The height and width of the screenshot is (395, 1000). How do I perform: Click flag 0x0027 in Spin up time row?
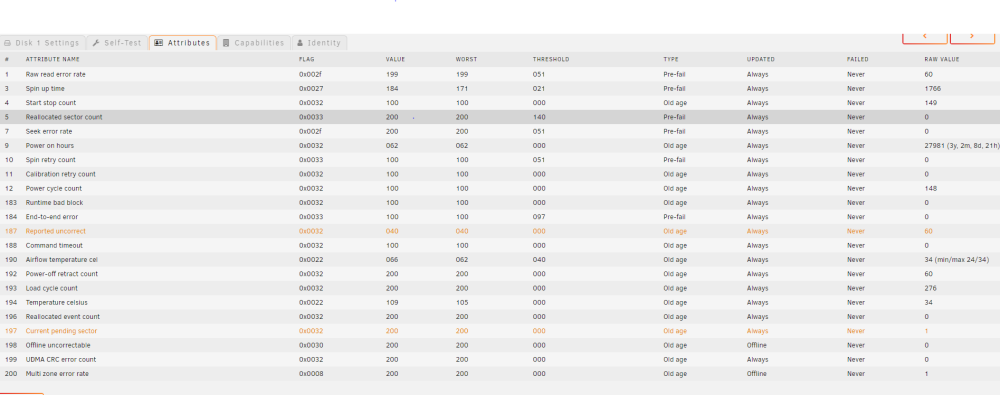[311, 89]
